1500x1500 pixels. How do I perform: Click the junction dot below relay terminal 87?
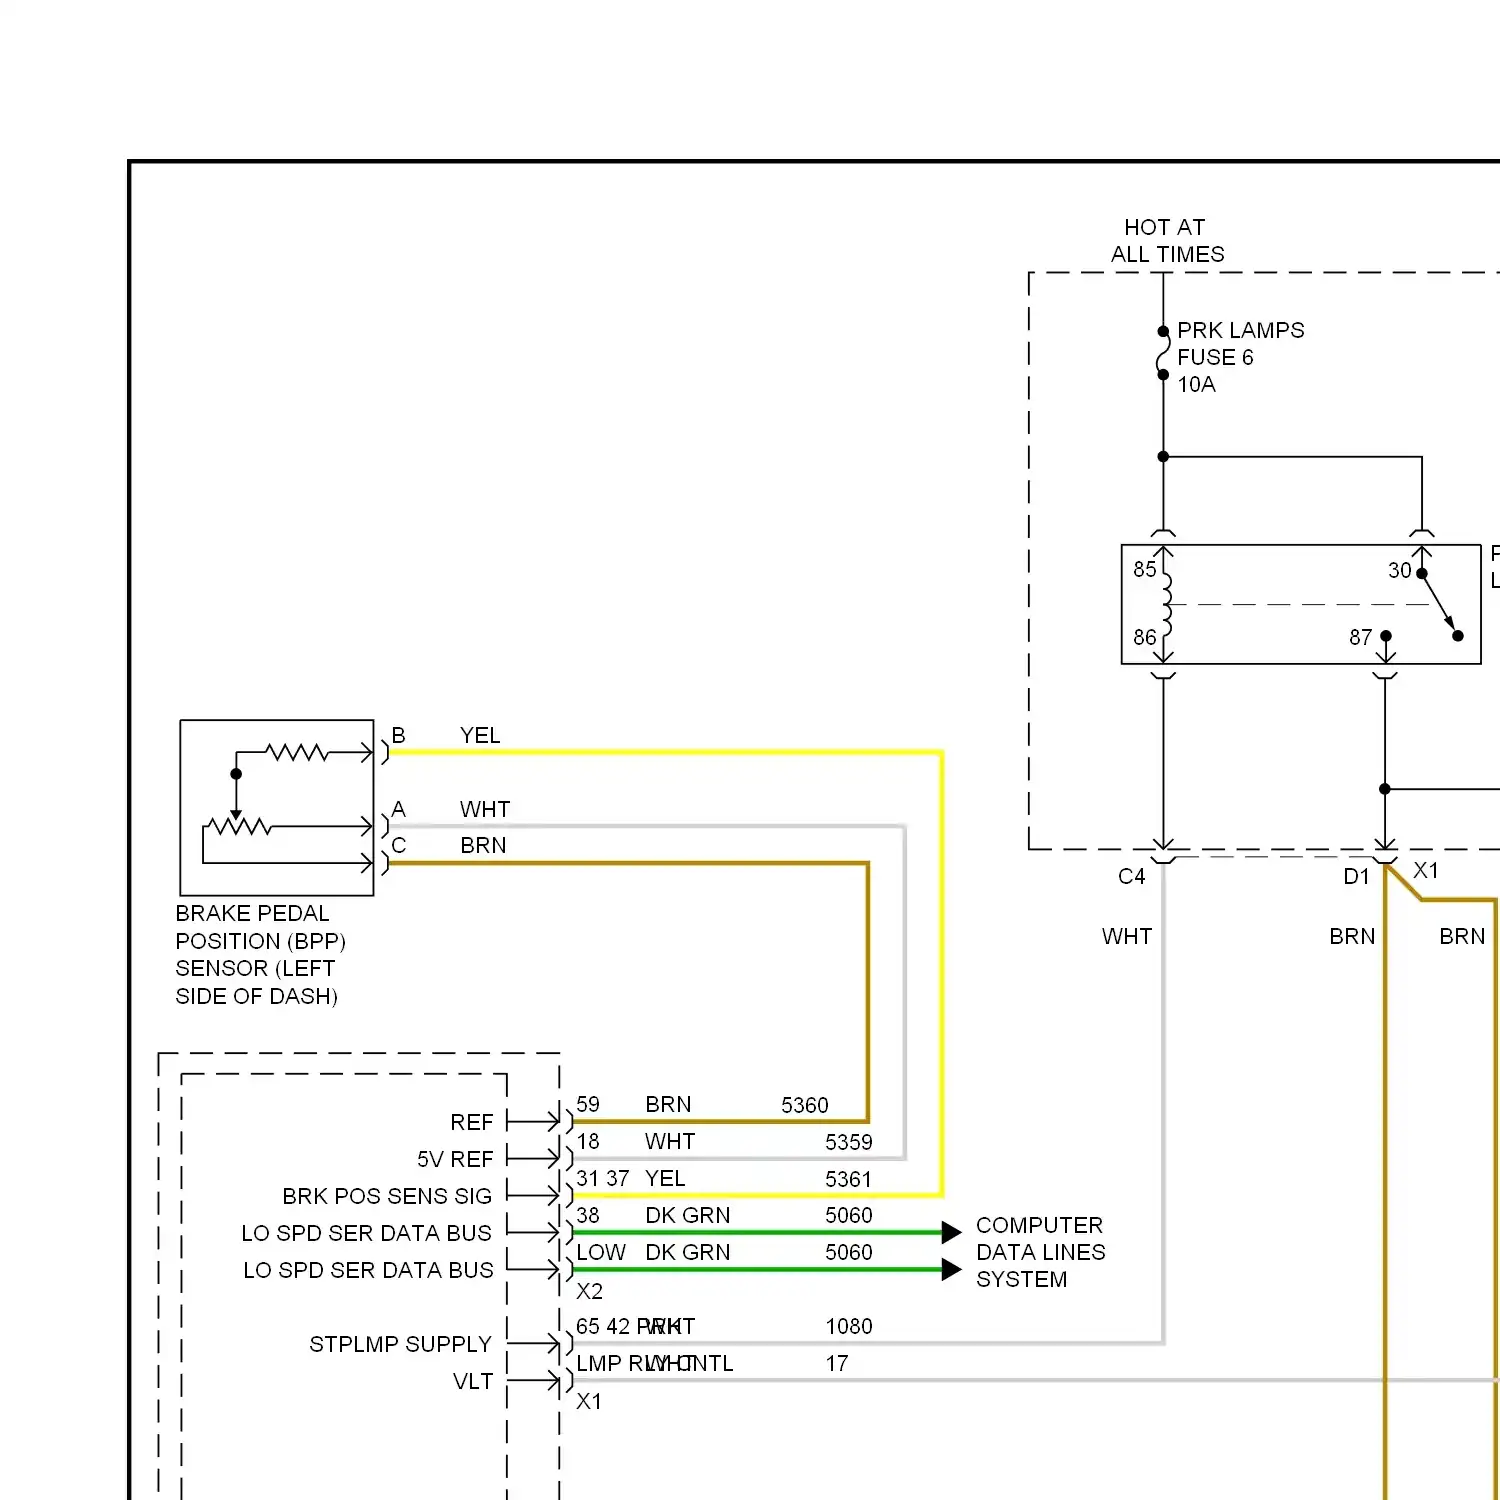(x=1385, y=789)
